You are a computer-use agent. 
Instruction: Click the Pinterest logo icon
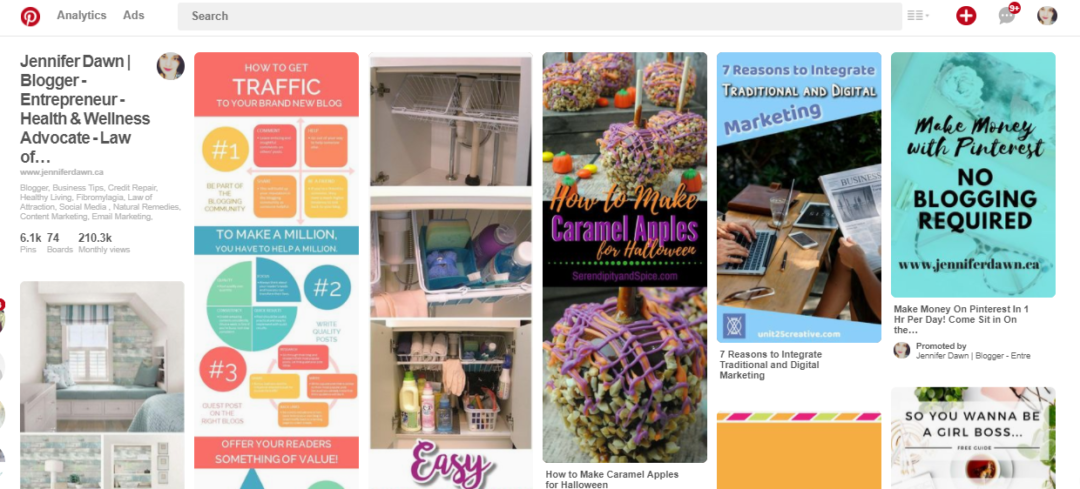pyautogui.click(x=30, y=16)
